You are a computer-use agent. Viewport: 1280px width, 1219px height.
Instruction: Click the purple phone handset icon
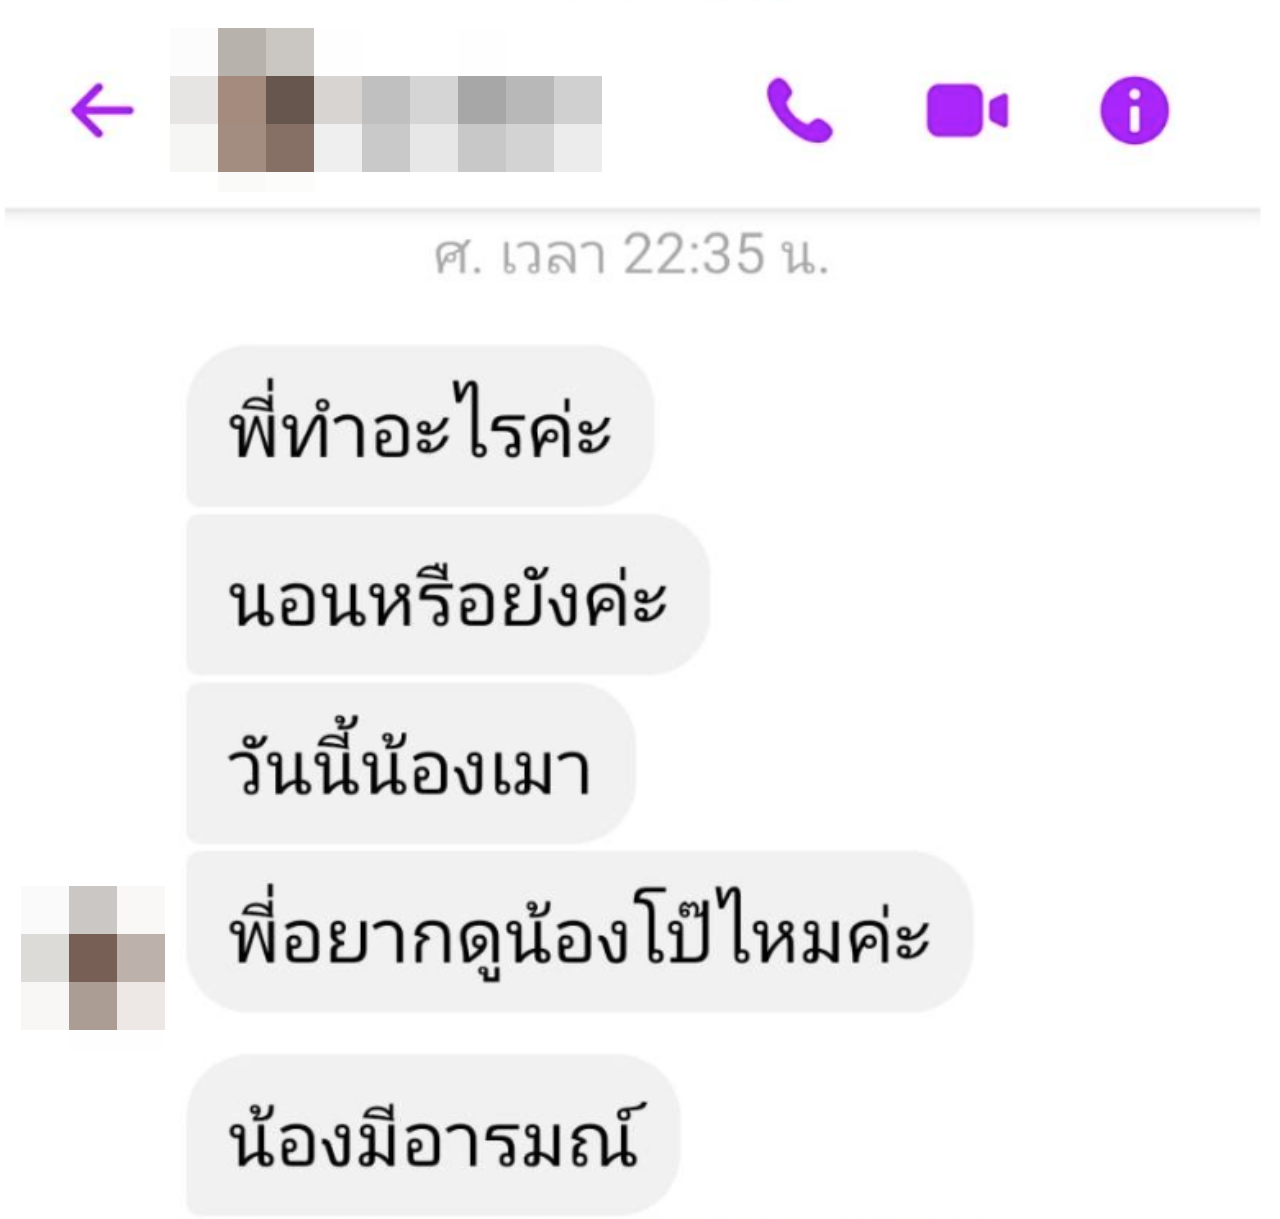(799, 110)
